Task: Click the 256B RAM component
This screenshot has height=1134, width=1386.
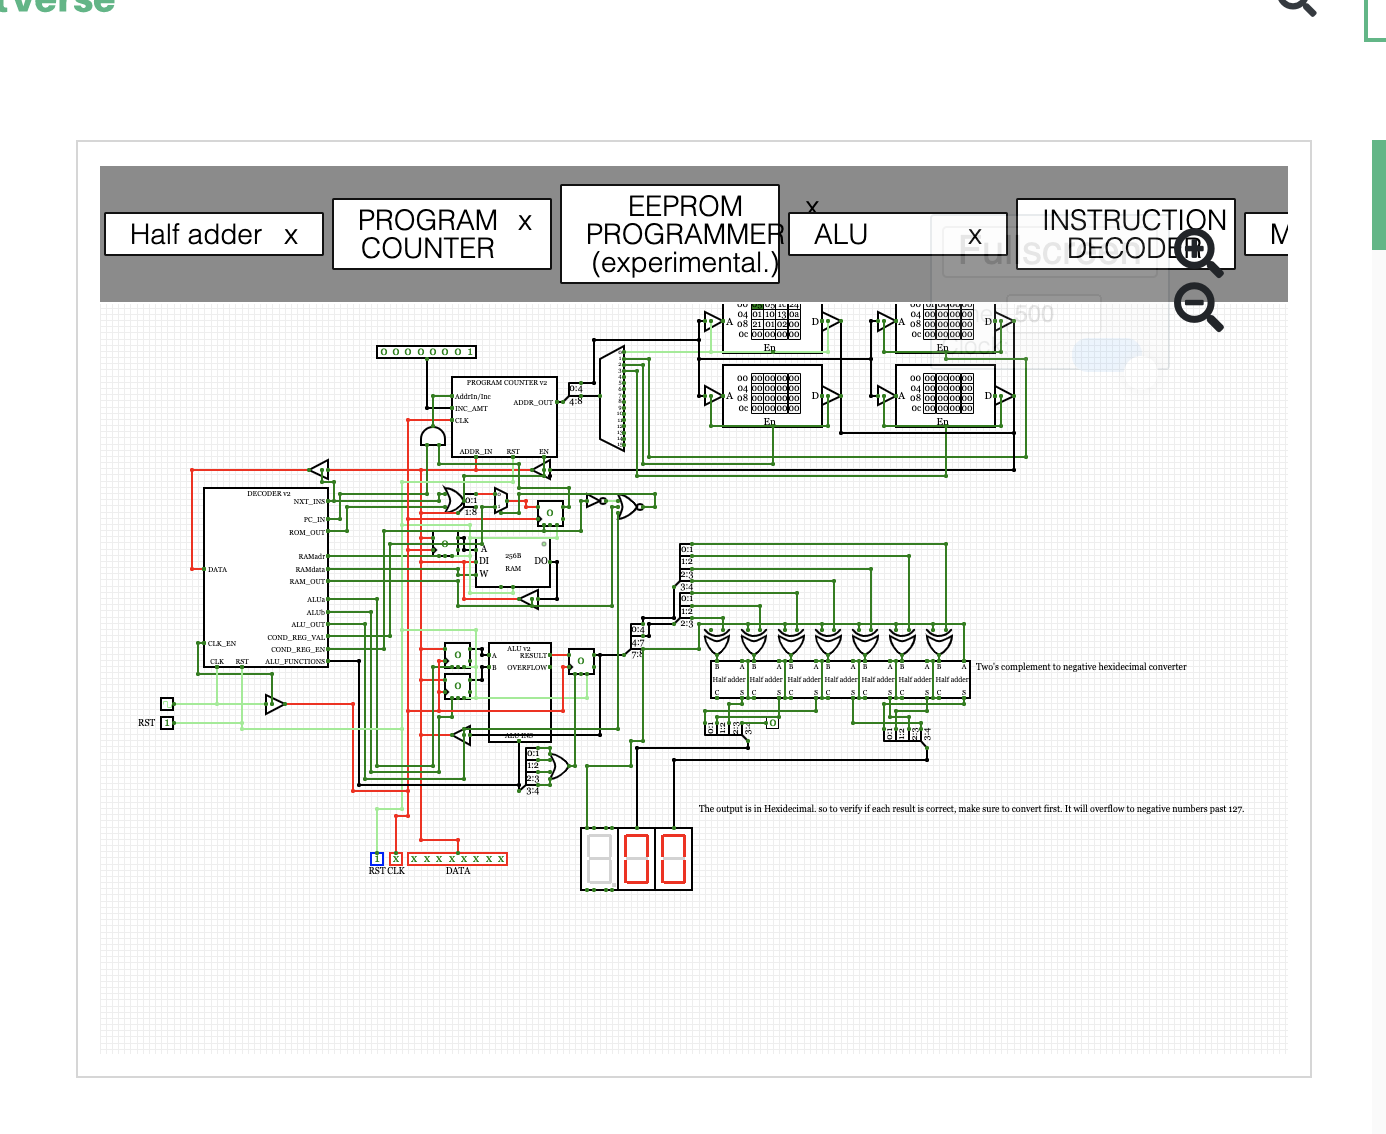Action: click(513, 562)
